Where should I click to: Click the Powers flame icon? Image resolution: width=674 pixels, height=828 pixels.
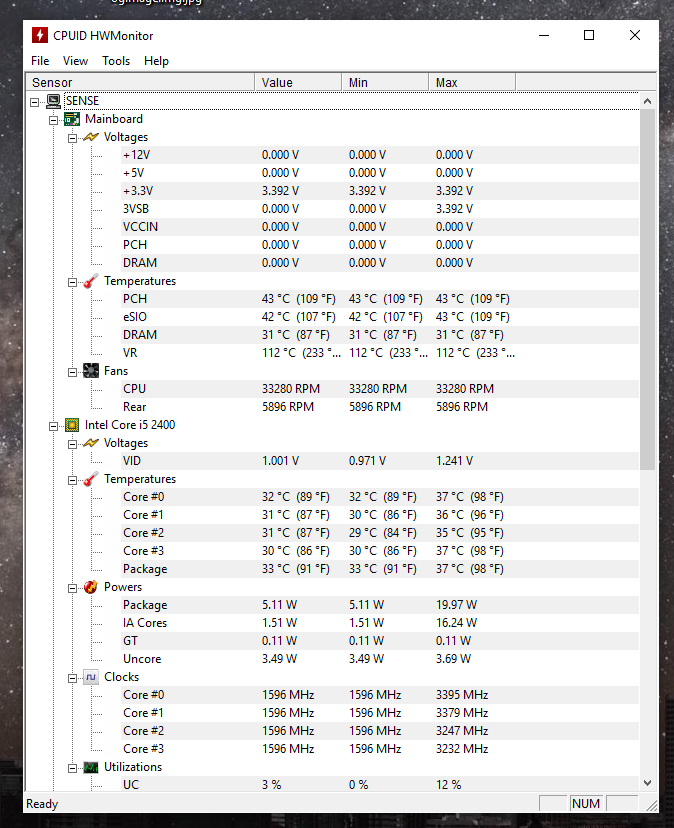[91, 587]
